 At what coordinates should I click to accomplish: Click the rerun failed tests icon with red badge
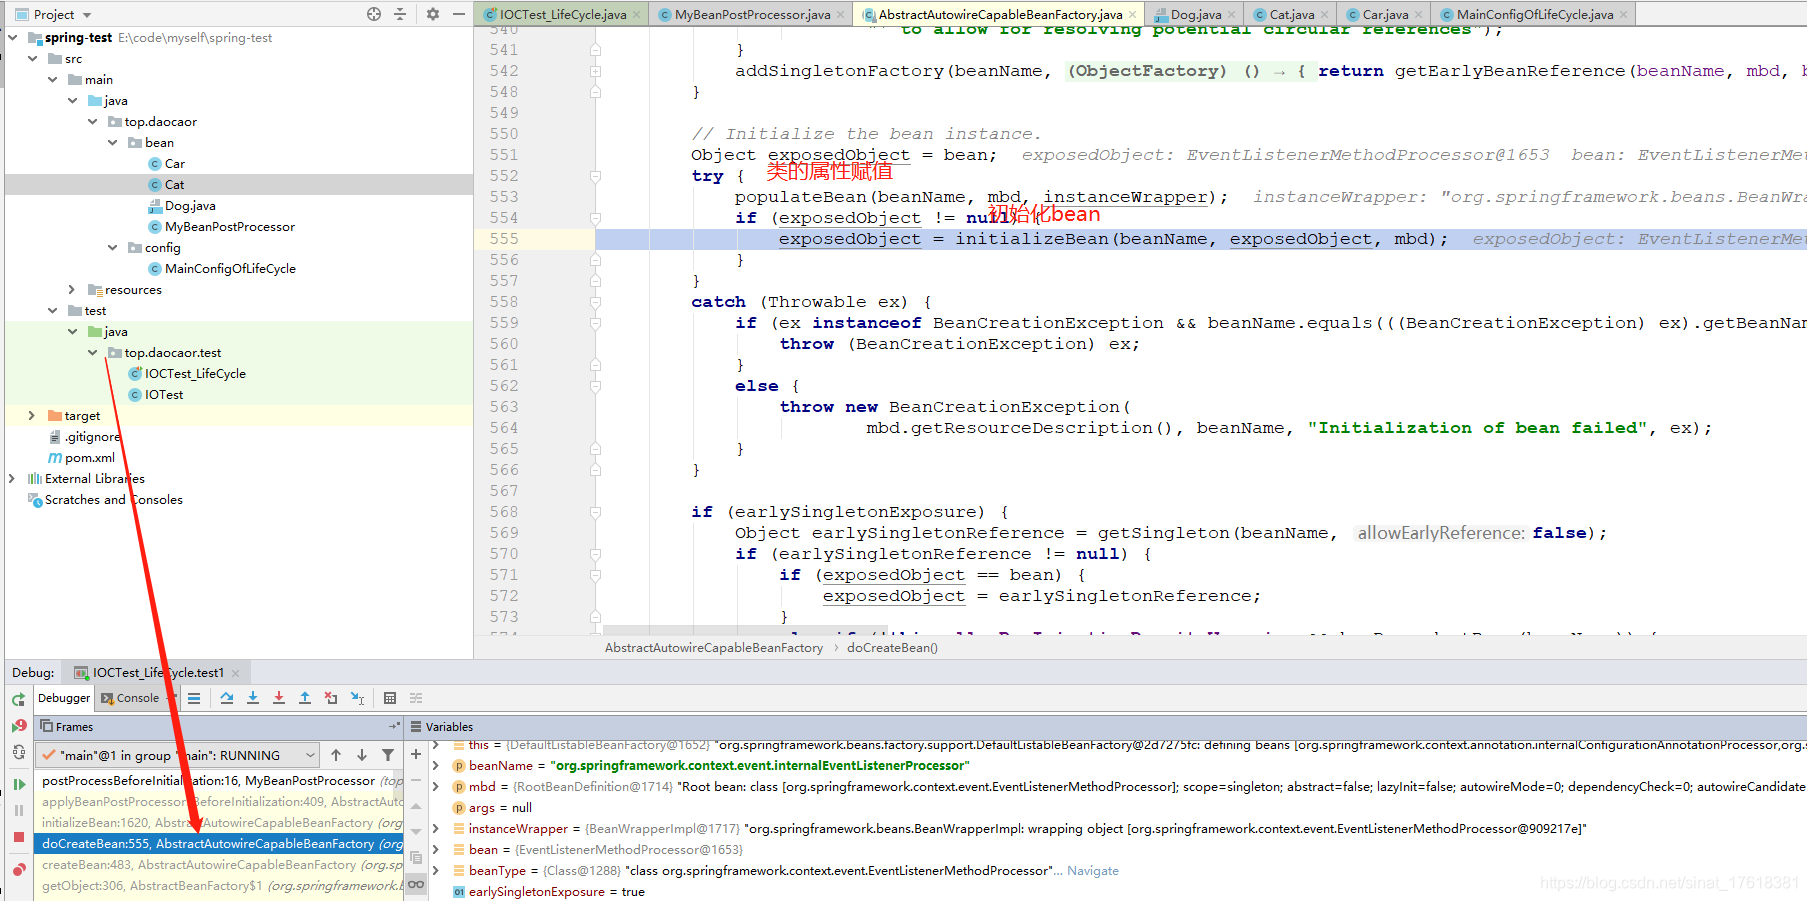click(x=19, y=726)
